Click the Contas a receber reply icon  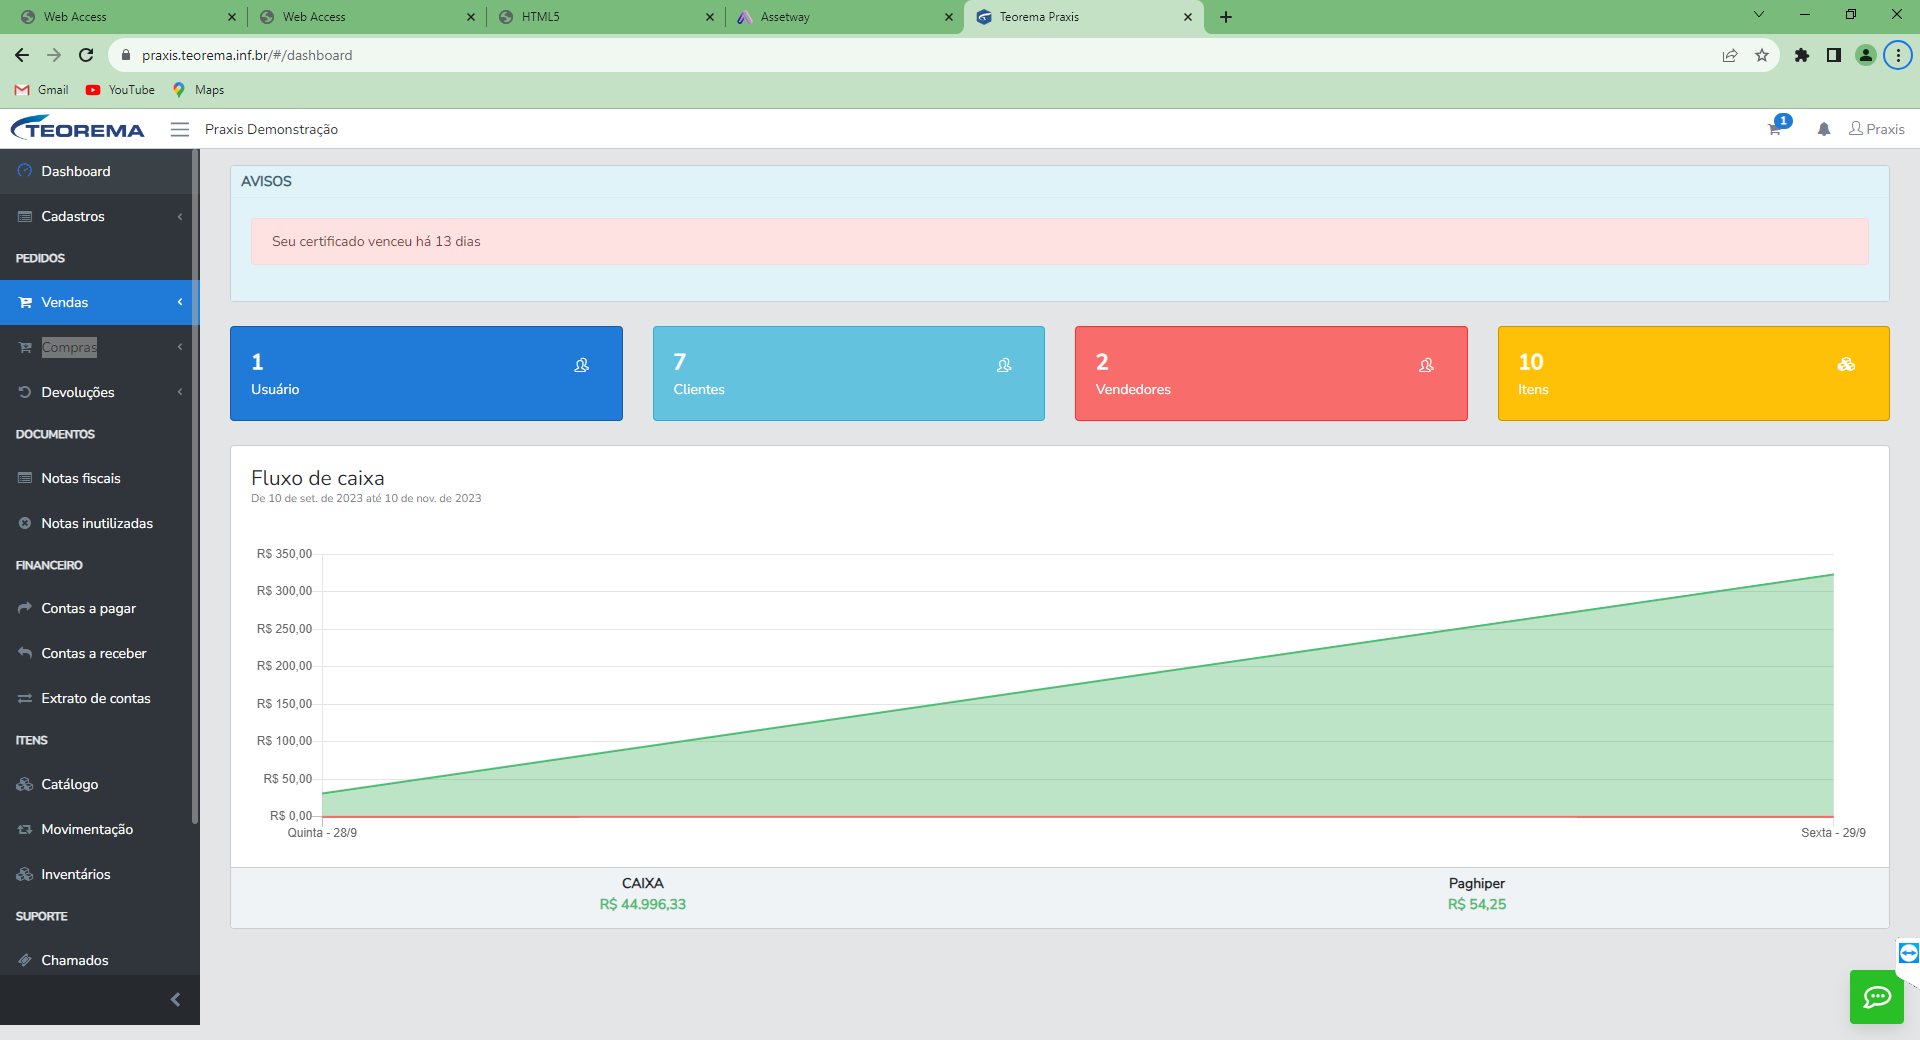25,653
